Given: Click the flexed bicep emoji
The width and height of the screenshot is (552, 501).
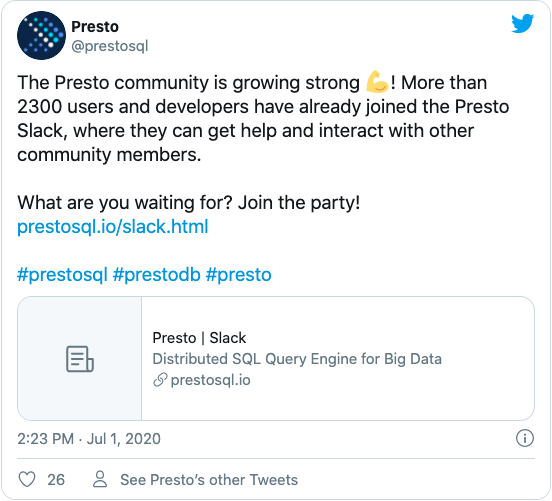Looking at the screenshot, I should [x=377, y=82].
